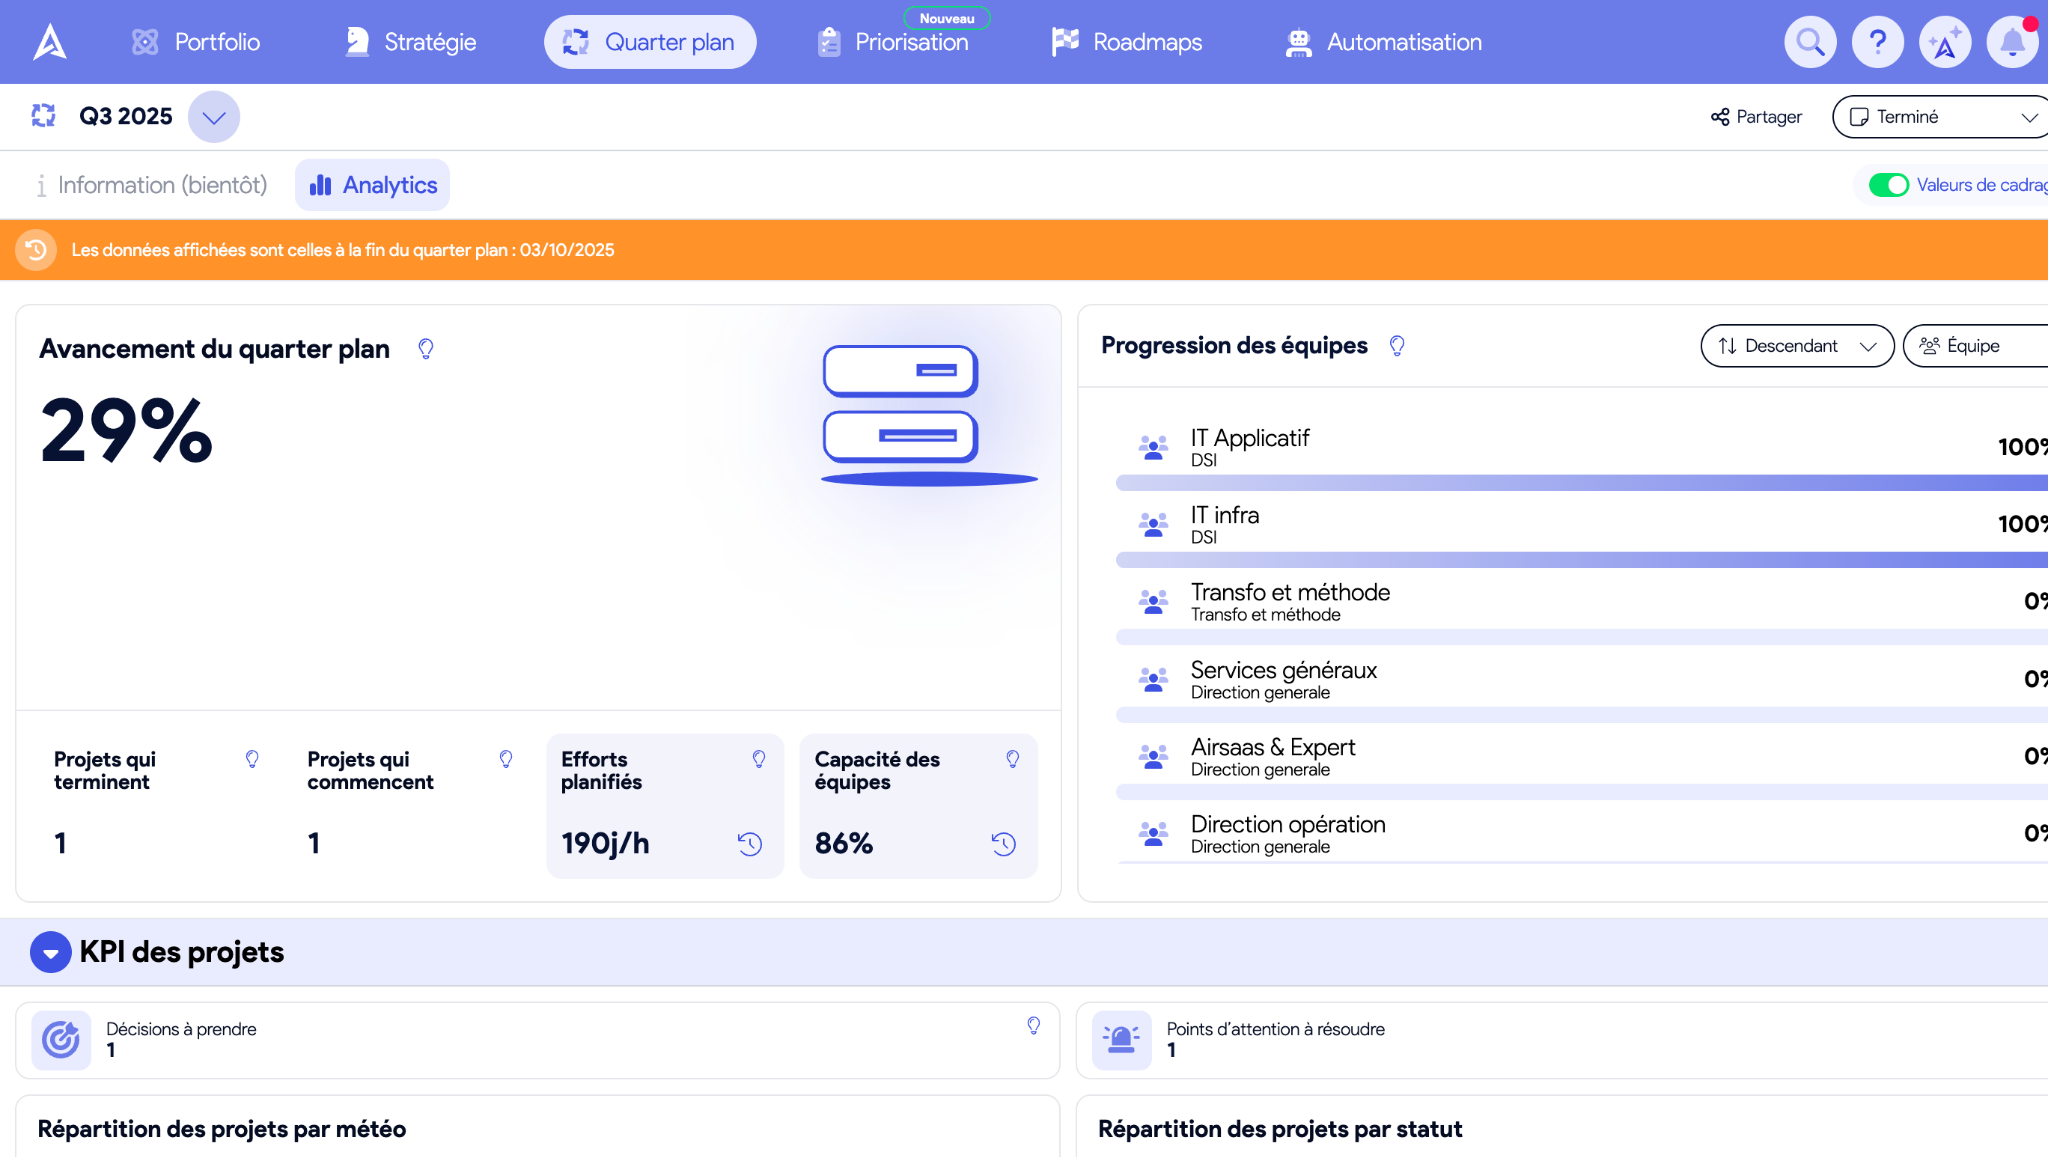Click hint bulb next to Avancement du quarter plan
Image resolution: width=2048 pixels, height=1157 pixels.
click(x=426, y=349)
